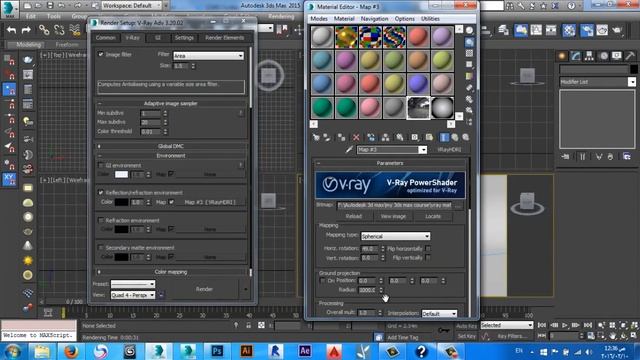The width and height of the screenshot is (640, 360).
Task: Select the Link tool in main toolbar
Action: [x=44, y=30]
